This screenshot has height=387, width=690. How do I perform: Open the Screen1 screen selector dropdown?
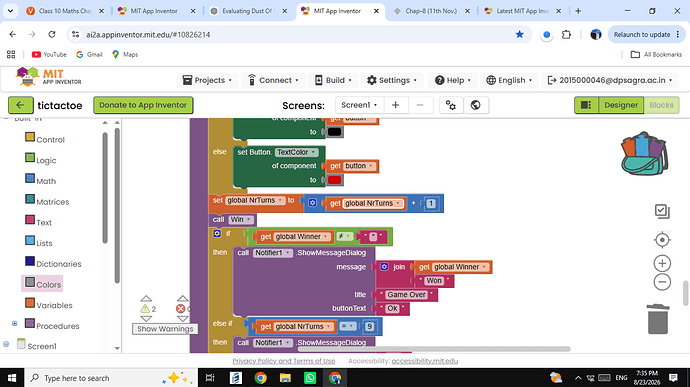(359, 105)
